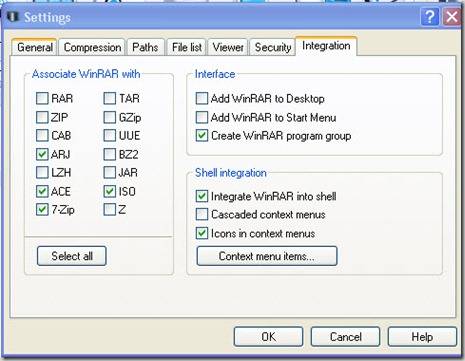Enable Cascaded context menus
This screenshot has width=465, height=361.
[202, 214]
